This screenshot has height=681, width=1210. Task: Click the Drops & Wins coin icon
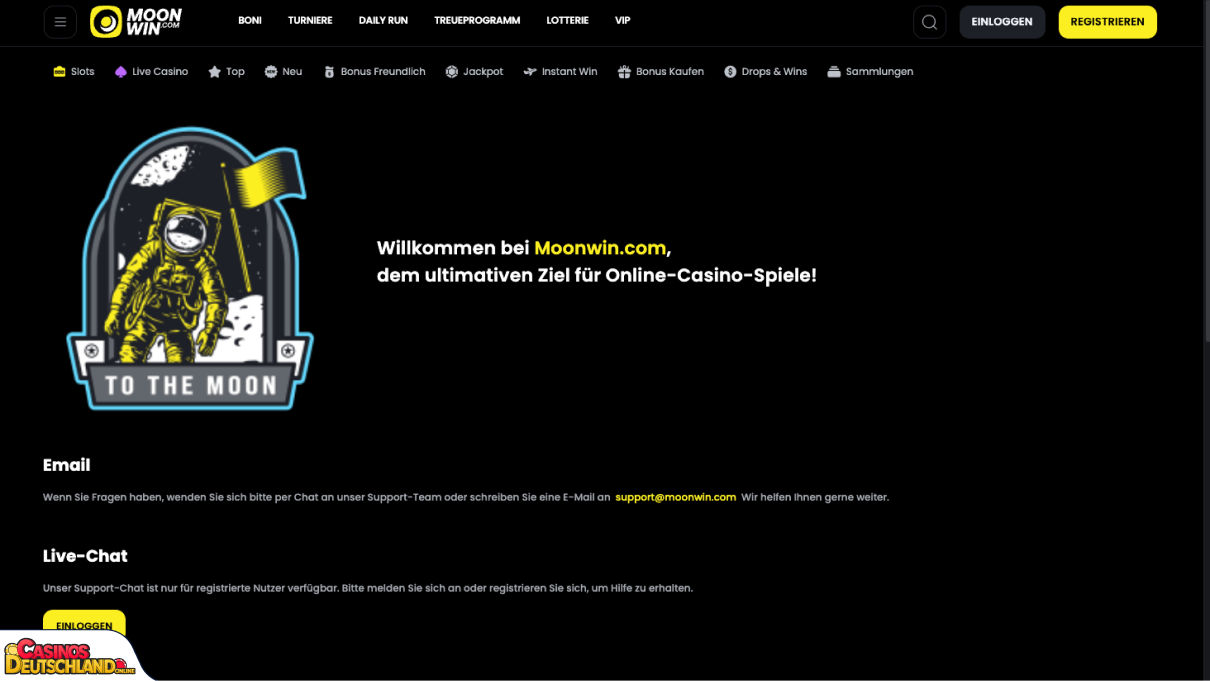tap(730, 72)
